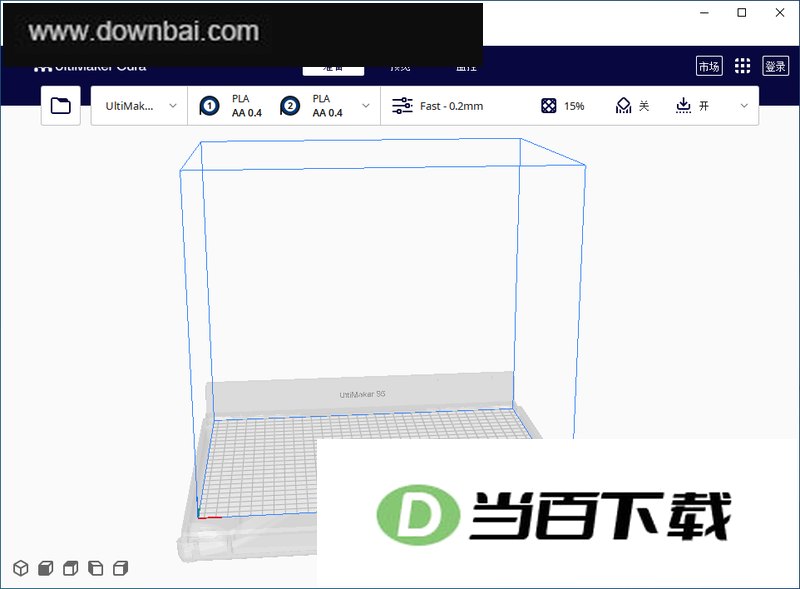The image size is (800, 589).
Task: Maximize the Cura window
Action: [x=742, y=13]
